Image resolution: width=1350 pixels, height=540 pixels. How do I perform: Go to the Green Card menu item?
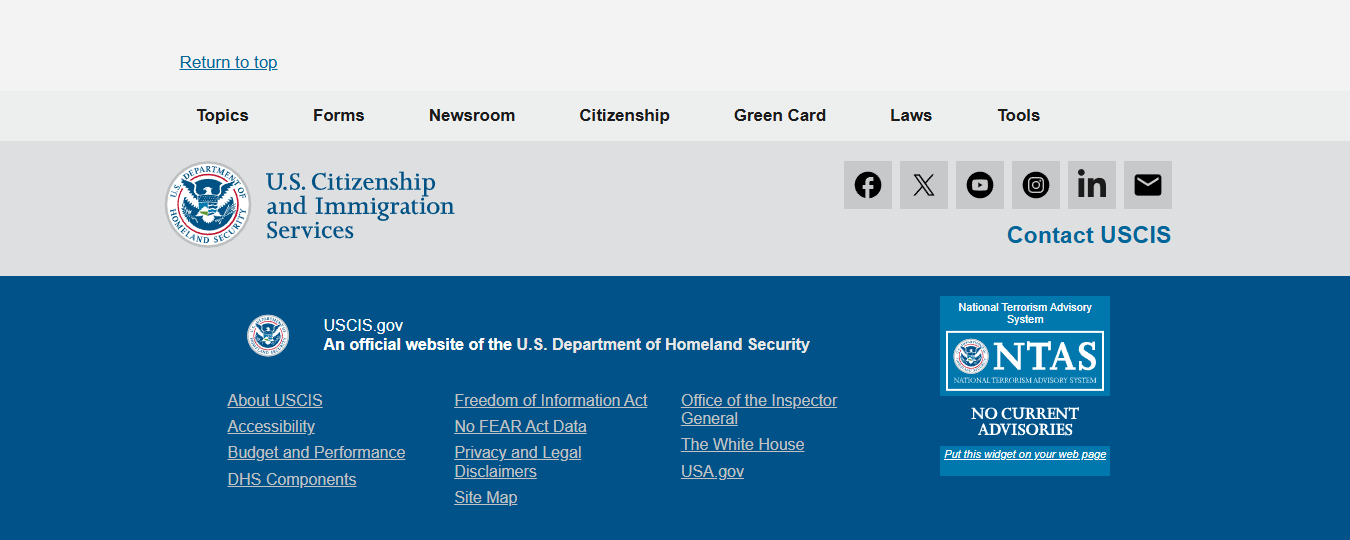pos(780,115)
